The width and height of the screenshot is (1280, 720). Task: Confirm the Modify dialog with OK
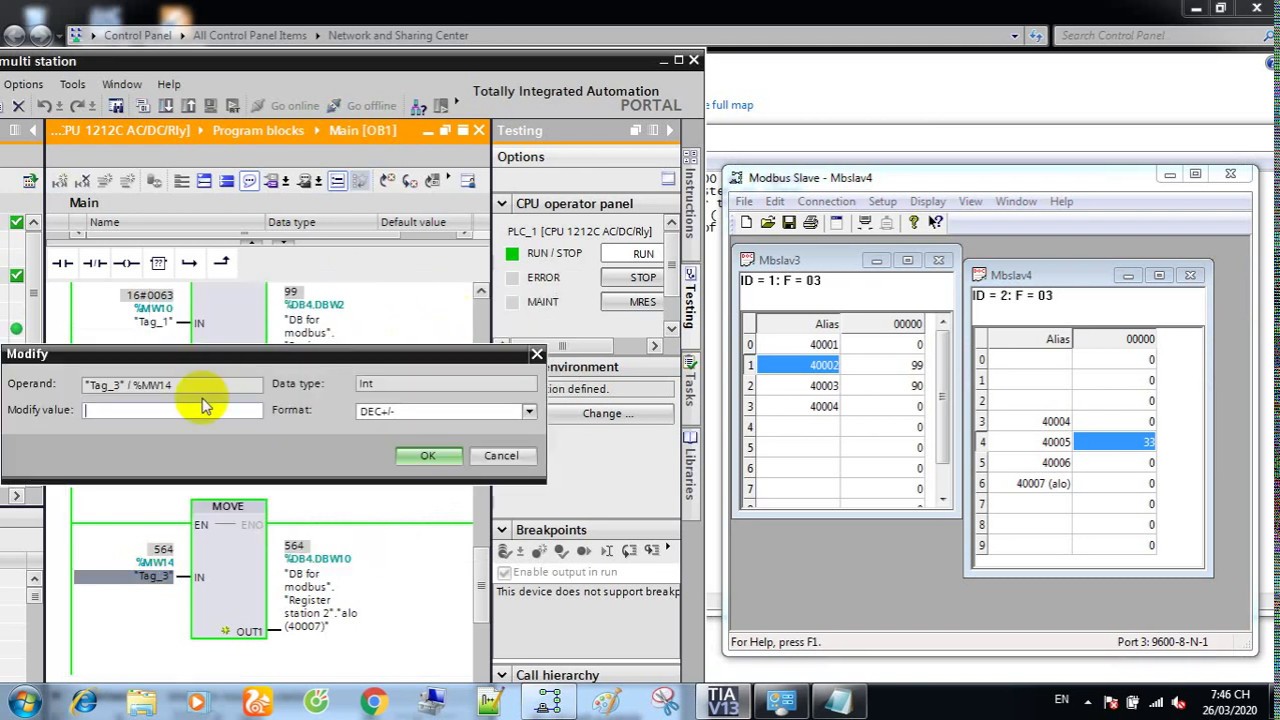[428, 456]
